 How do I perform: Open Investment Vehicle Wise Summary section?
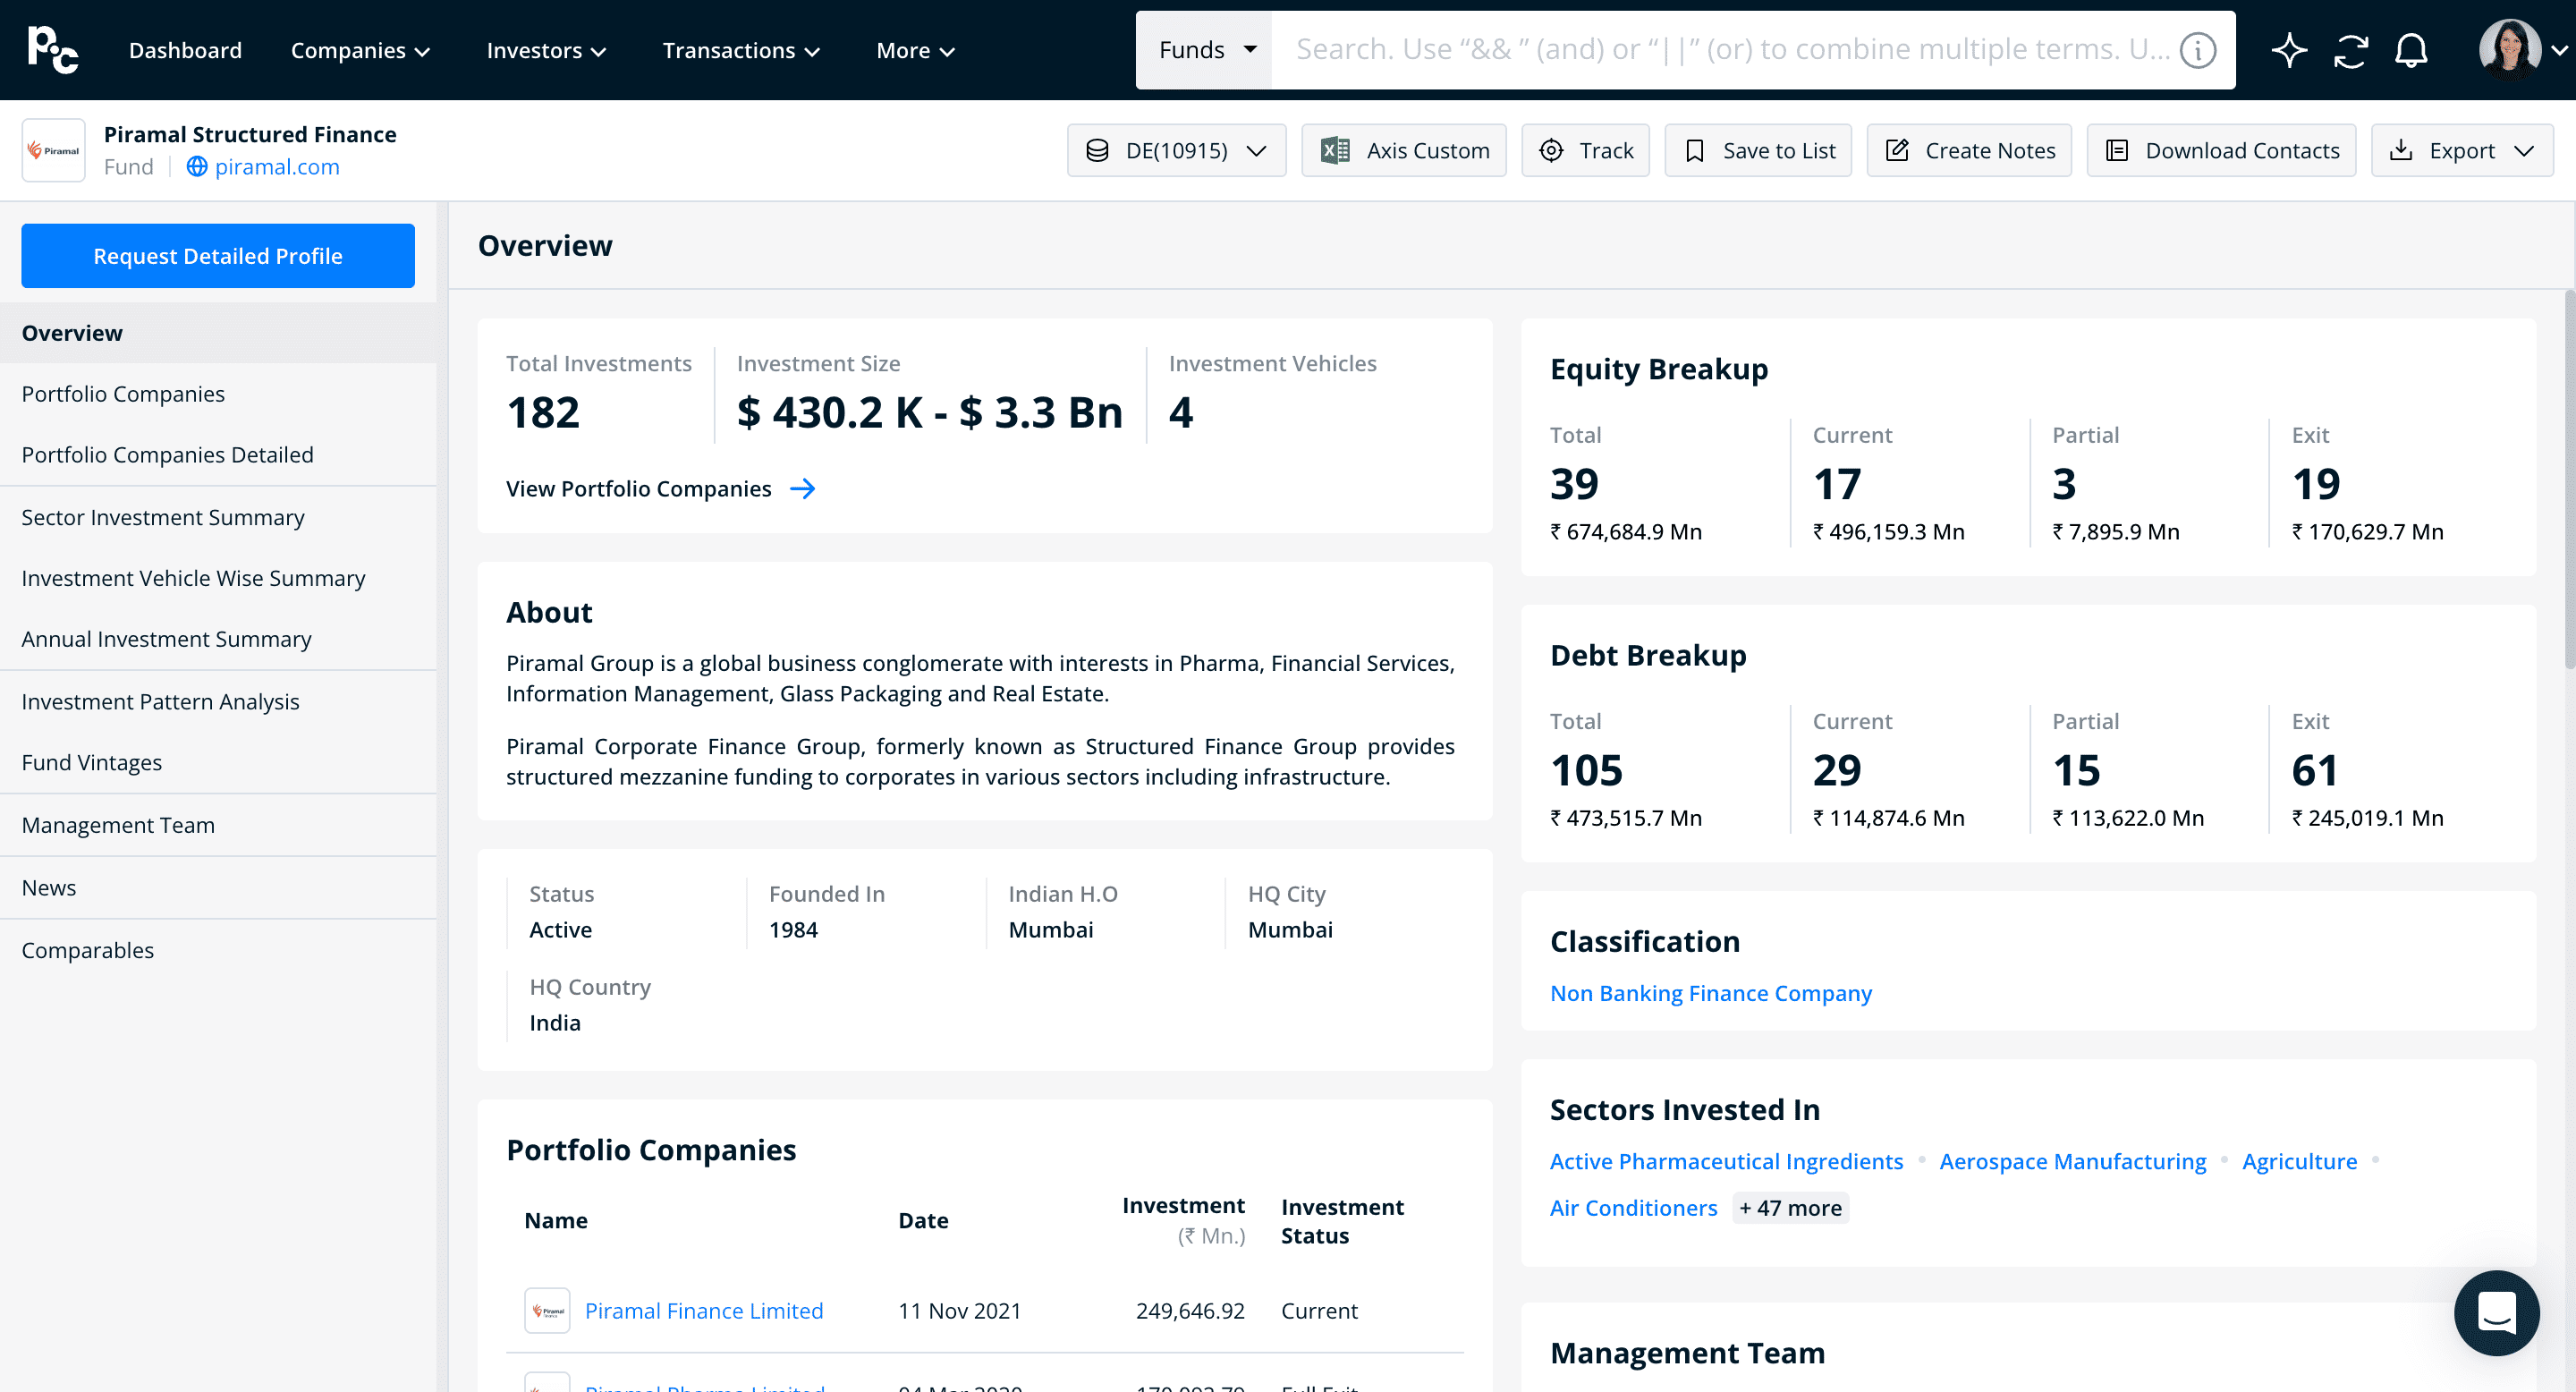click(x=218, y=578)
